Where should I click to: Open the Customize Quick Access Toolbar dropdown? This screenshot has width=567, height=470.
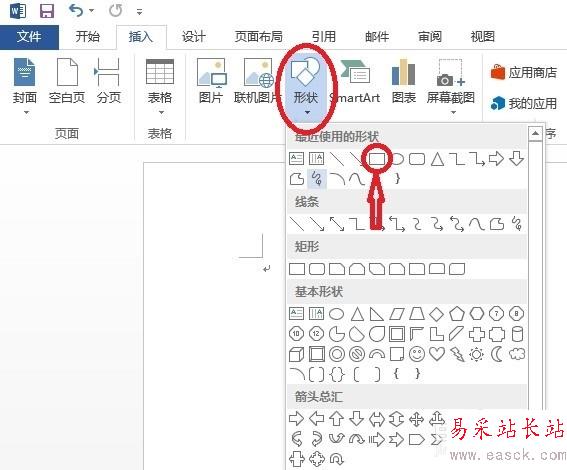pyautogui.click(x=139, y=12)
